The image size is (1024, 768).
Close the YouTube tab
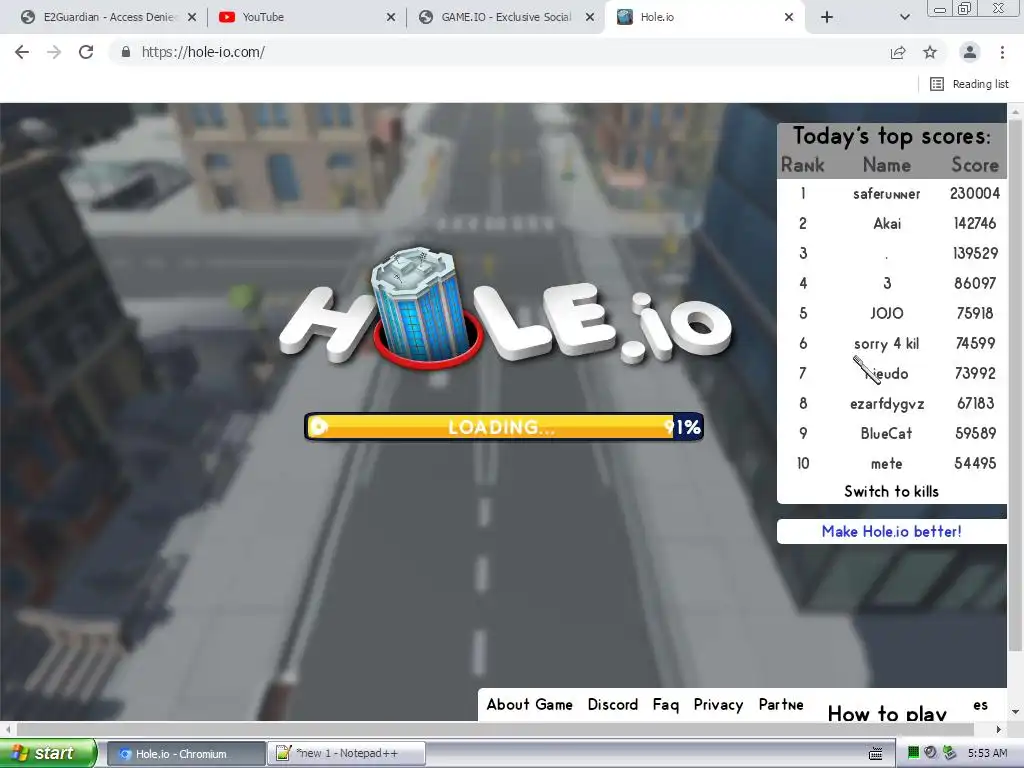(391, 17)
